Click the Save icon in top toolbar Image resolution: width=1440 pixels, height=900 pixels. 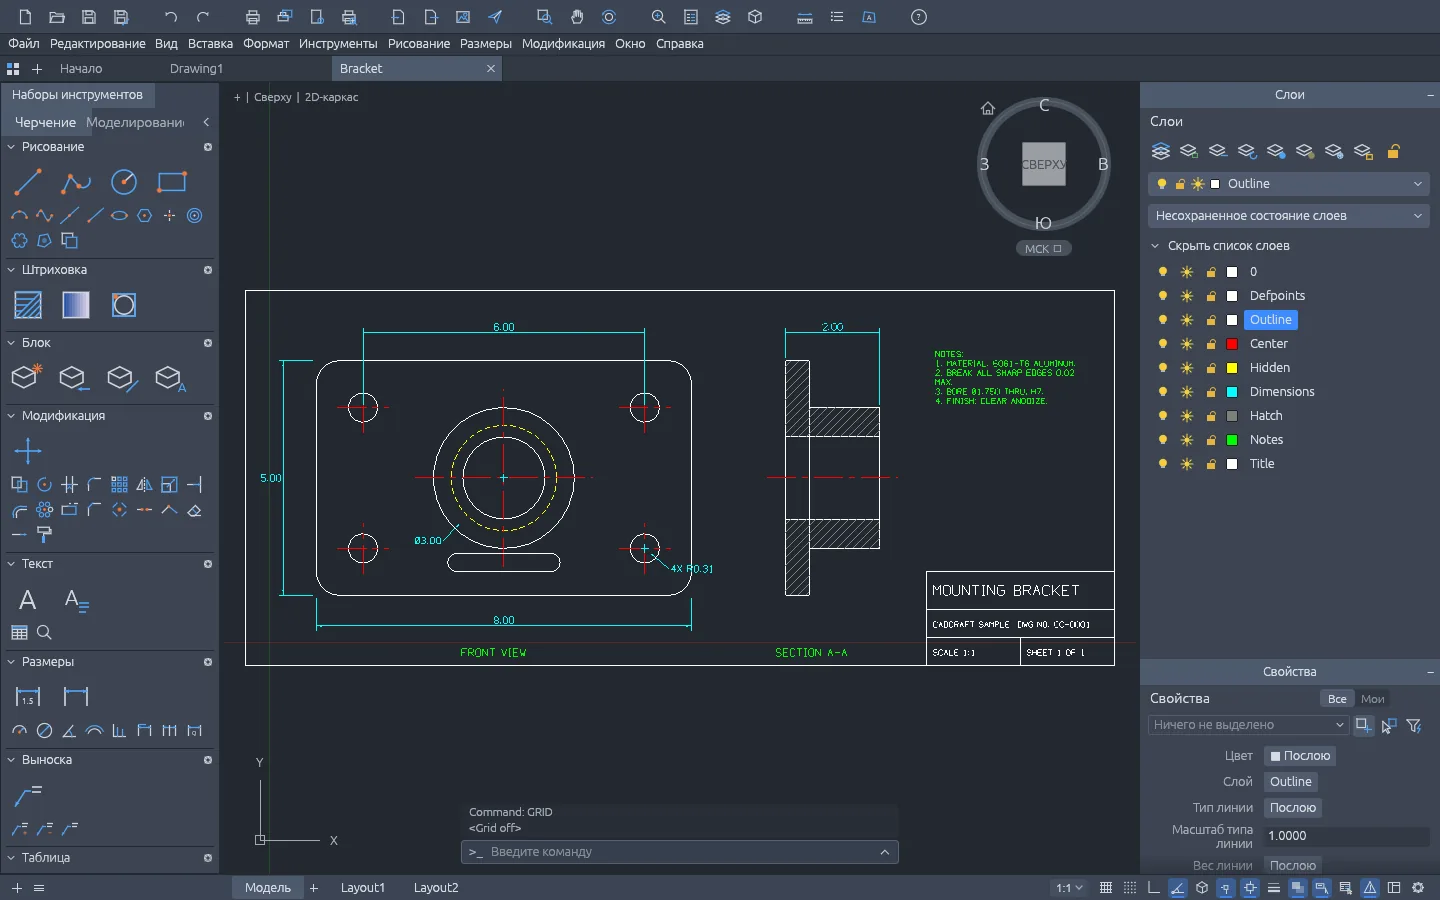coord(89,17)
